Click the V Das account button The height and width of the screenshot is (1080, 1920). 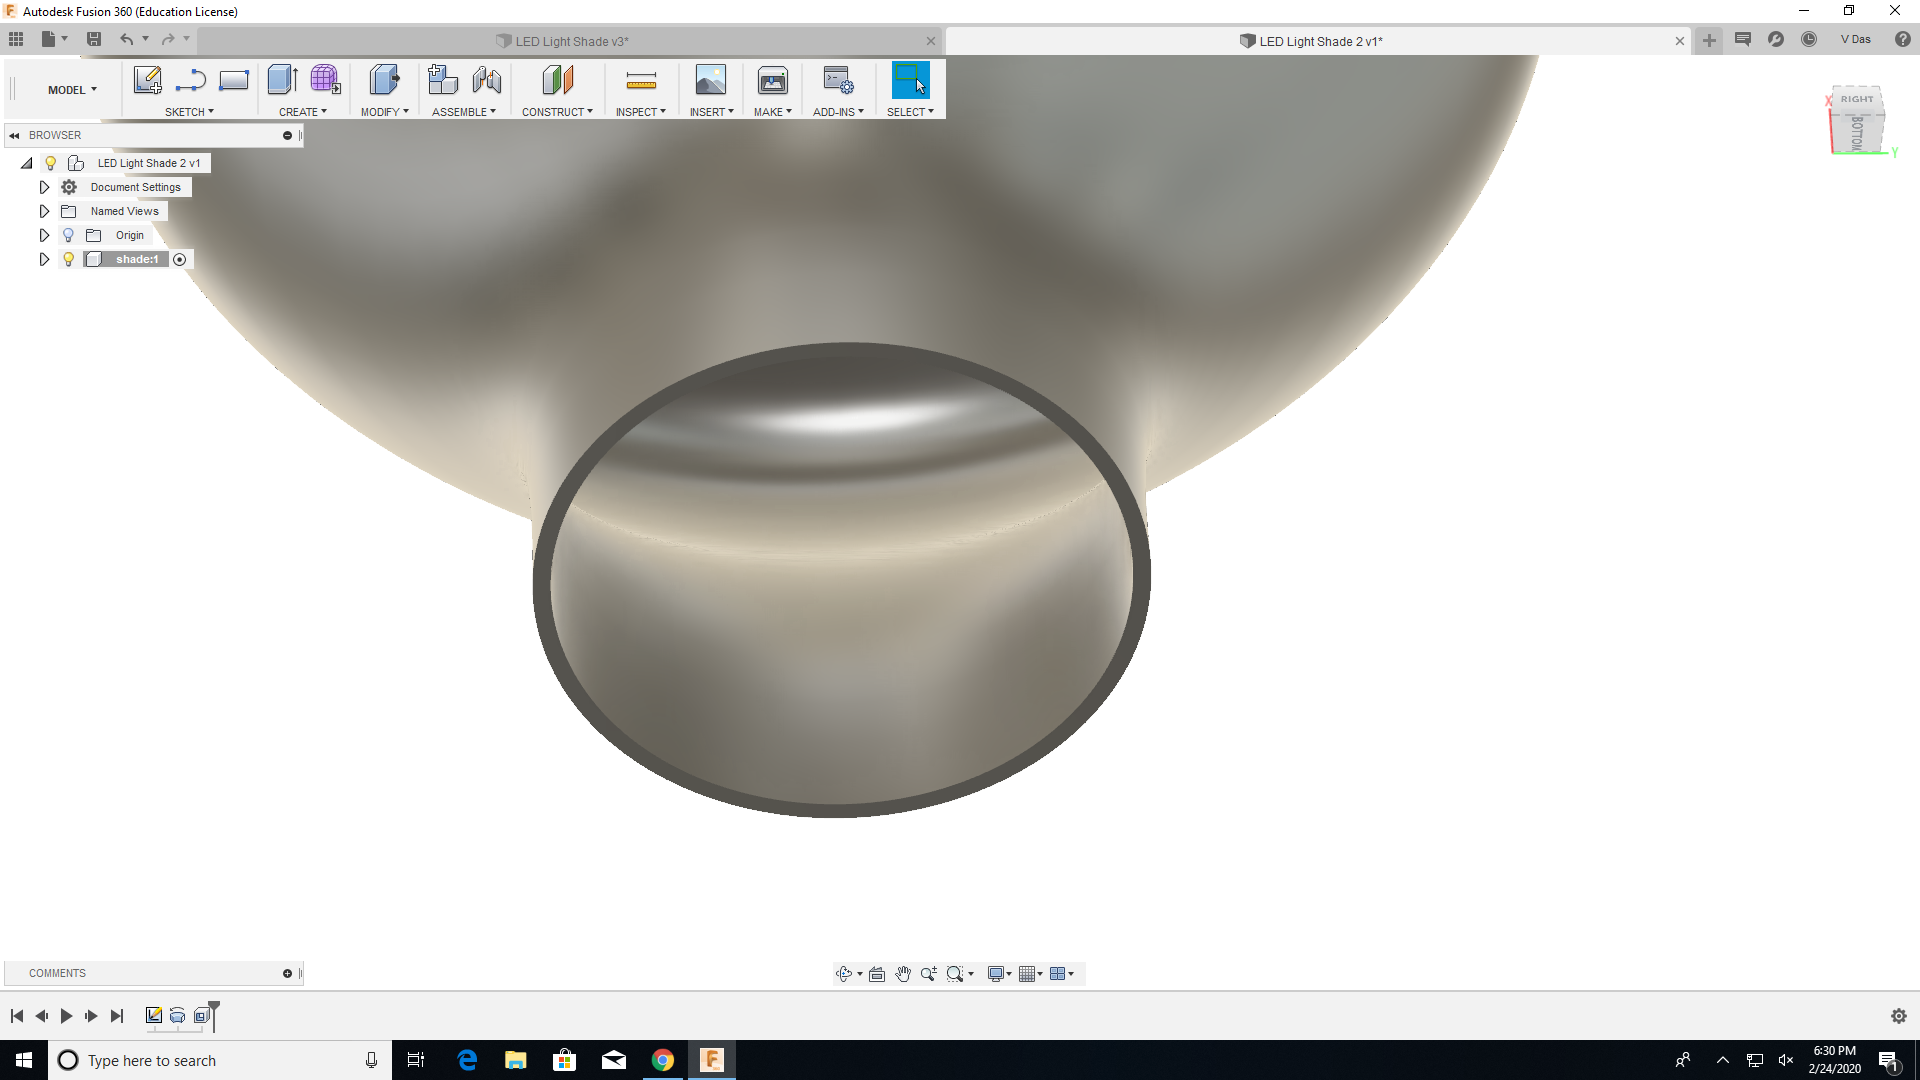(1855, 40)
